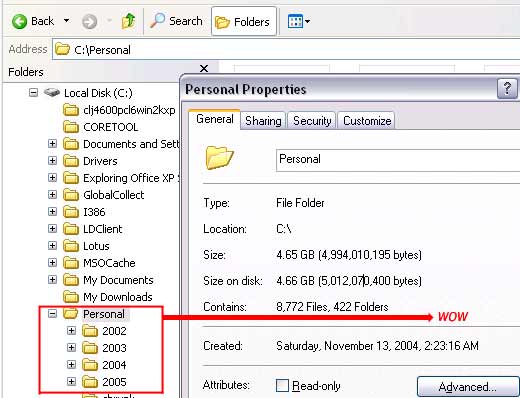Click the Personal folder name field

[398, 160]
